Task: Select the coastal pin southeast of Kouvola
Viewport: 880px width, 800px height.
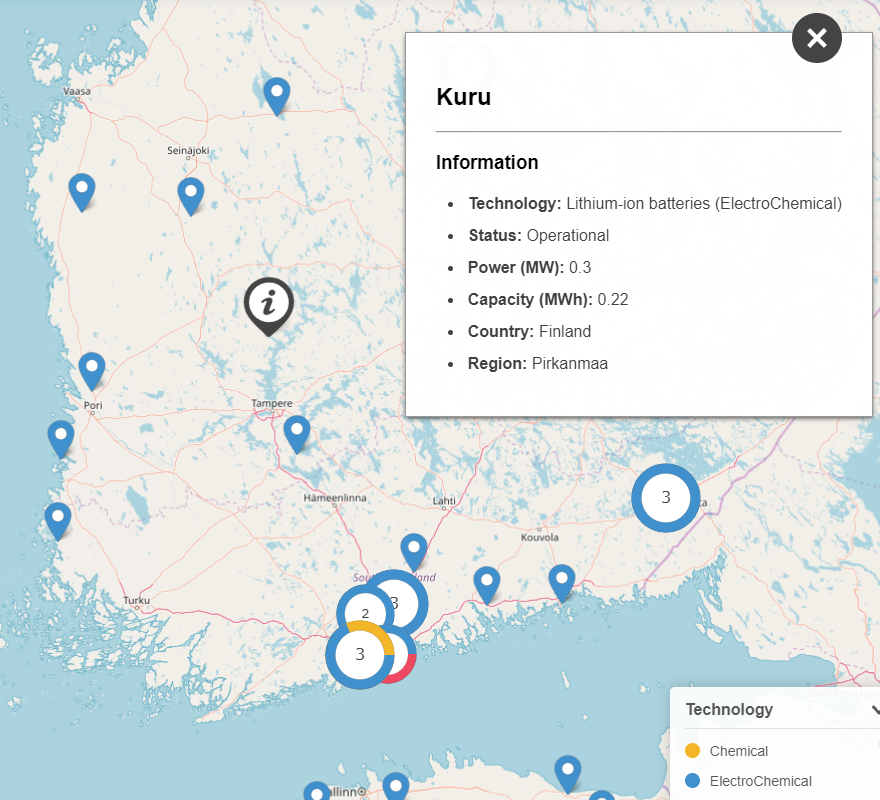Action: click(562, 584)
